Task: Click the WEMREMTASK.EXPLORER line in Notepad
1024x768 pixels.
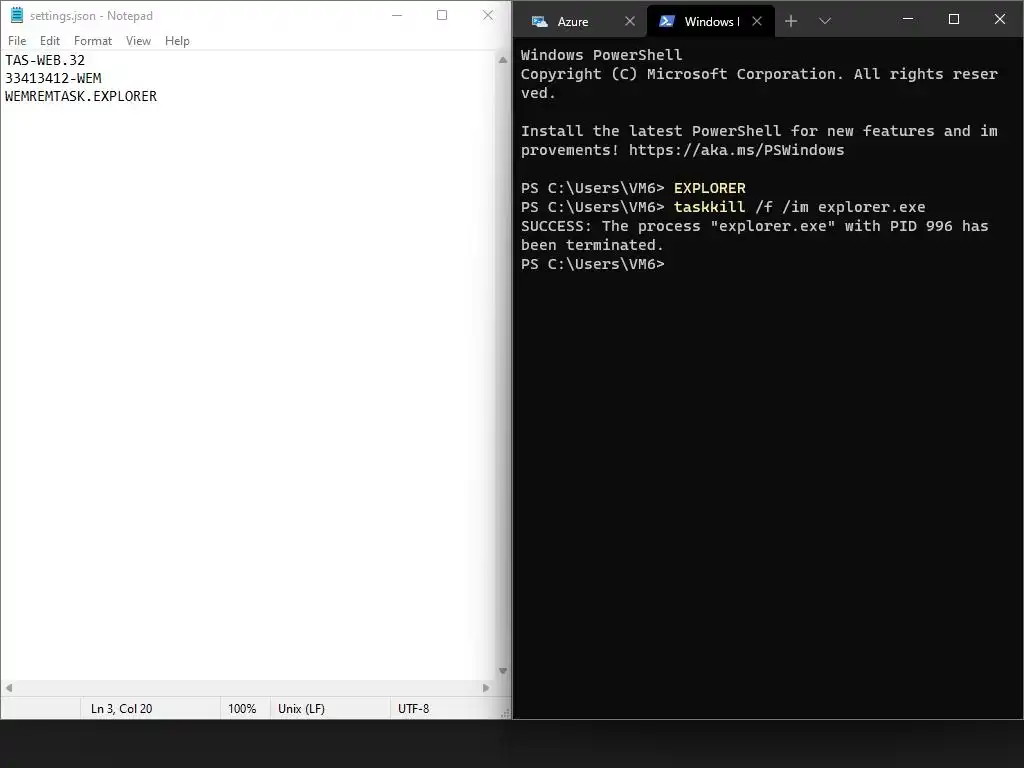Action: click(81, 96)
